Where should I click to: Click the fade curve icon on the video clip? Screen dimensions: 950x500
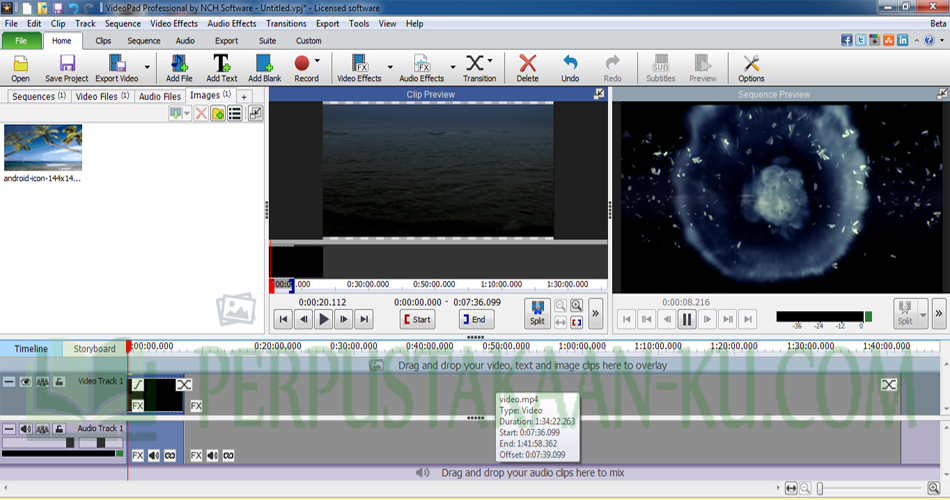pyautogui.click(x=138, y=384)
